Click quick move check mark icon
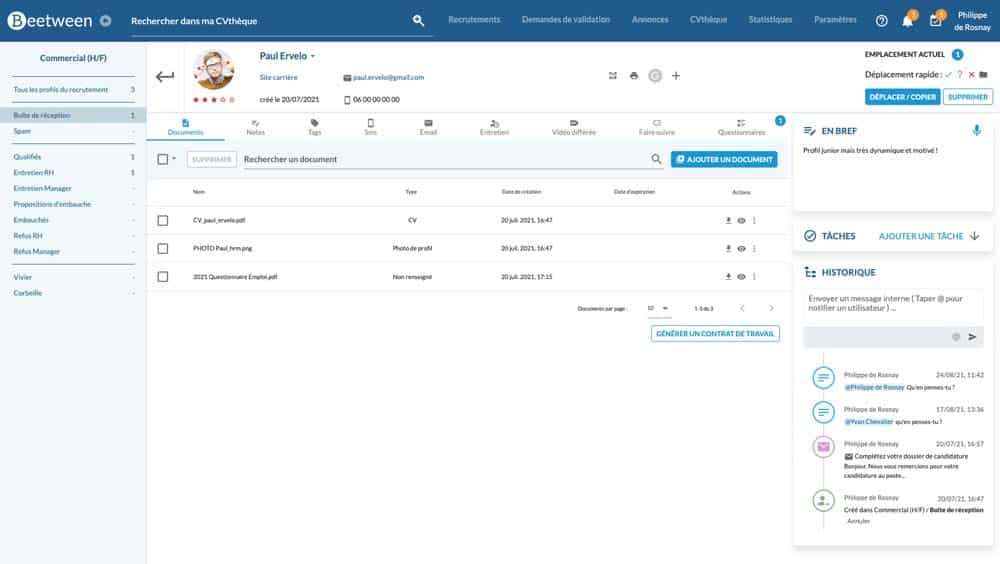 (x=948, y=75)
